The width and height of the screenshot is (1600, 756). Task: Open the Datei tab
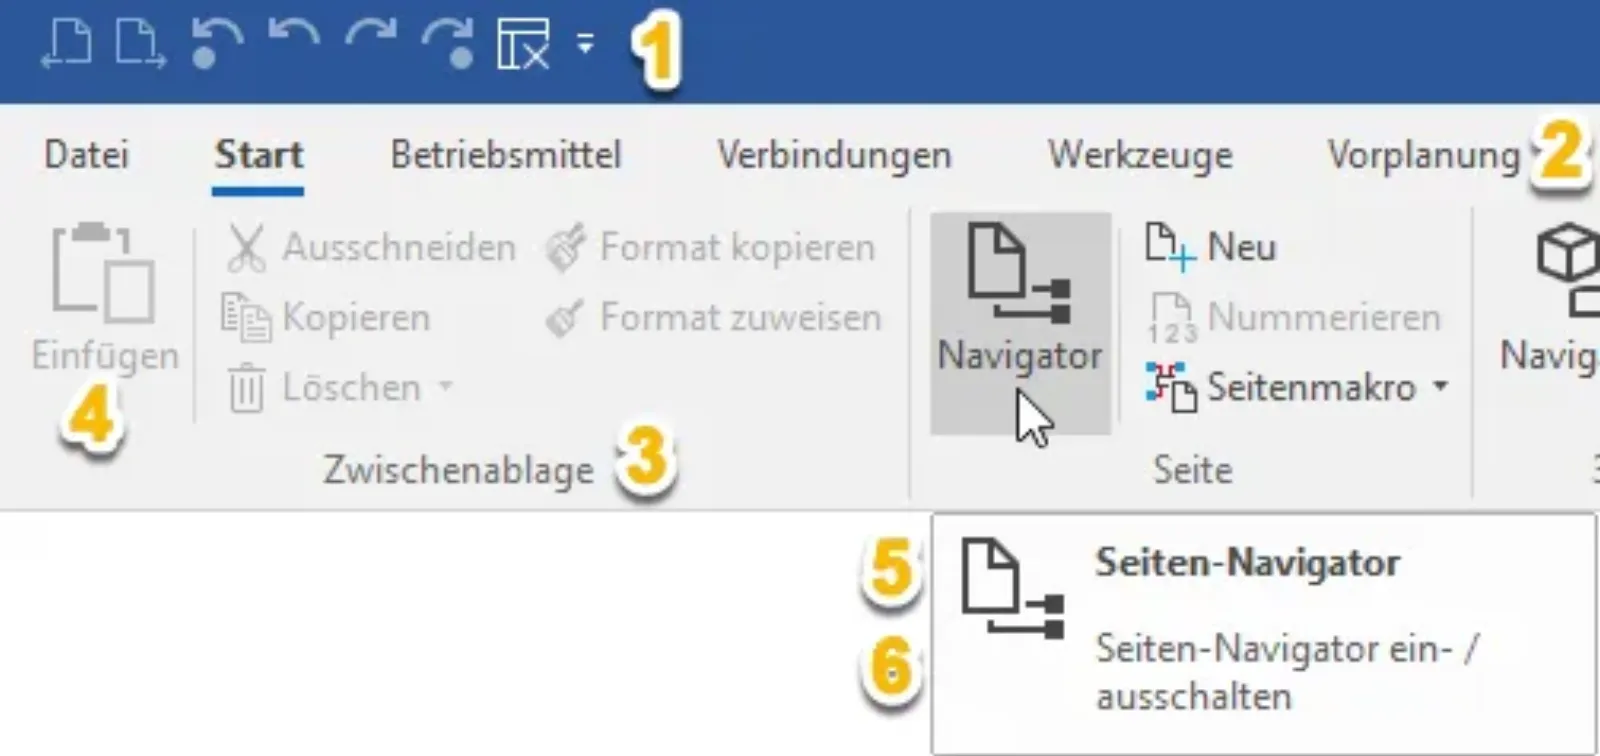87,155
